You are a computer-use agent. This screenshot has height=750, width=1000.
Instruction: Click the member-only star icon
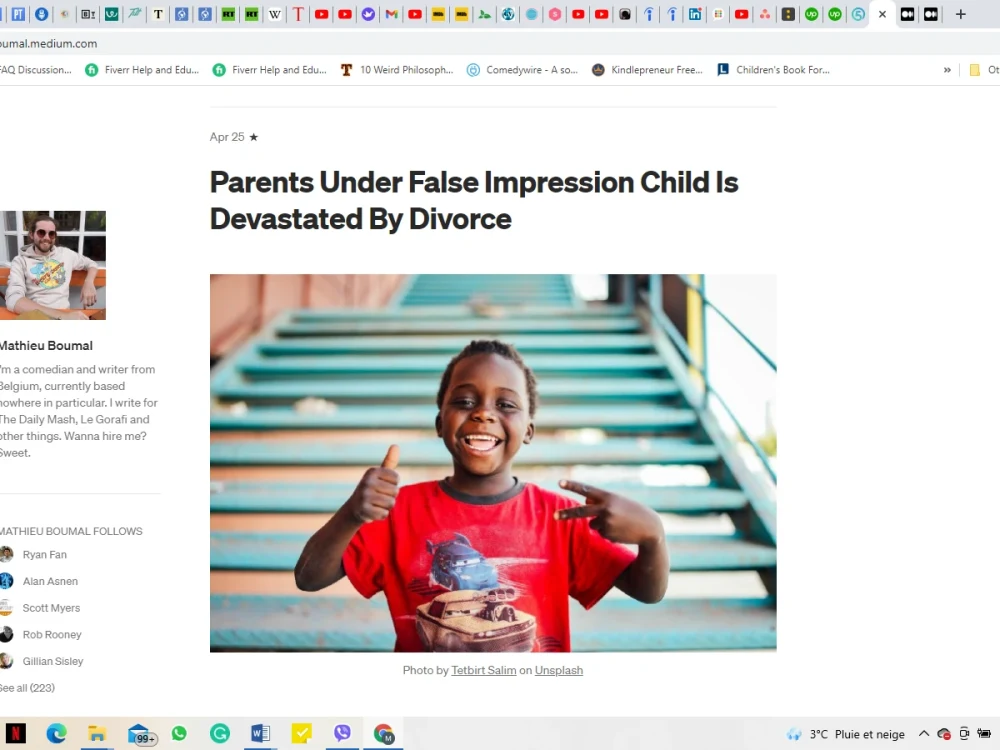(254, 137)
